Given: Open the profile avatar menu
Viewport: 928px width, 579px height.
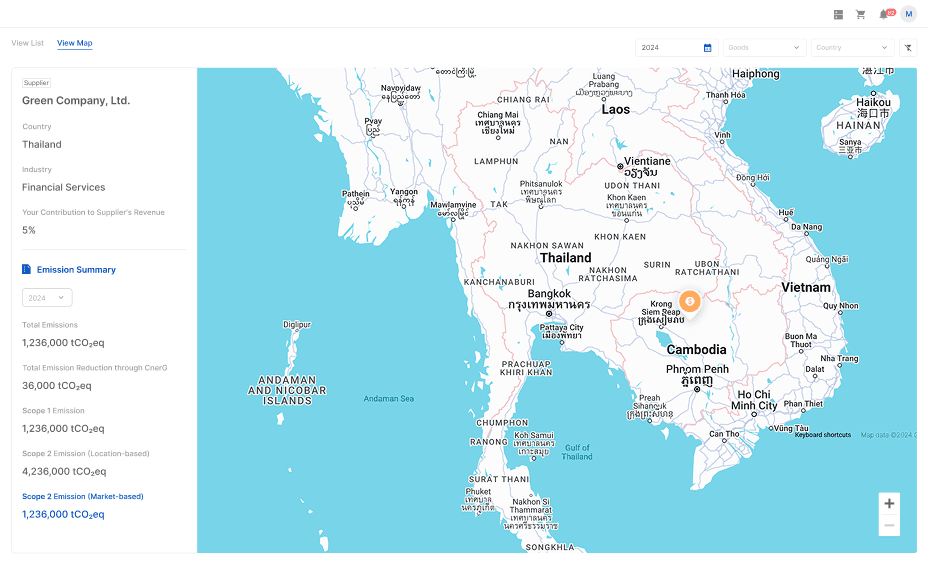Looking at the screenshot, I should tap(908, 14).
